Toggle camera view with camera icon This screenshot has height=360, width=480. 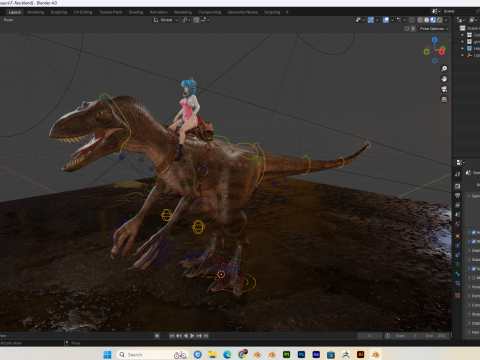pos(444,89)
